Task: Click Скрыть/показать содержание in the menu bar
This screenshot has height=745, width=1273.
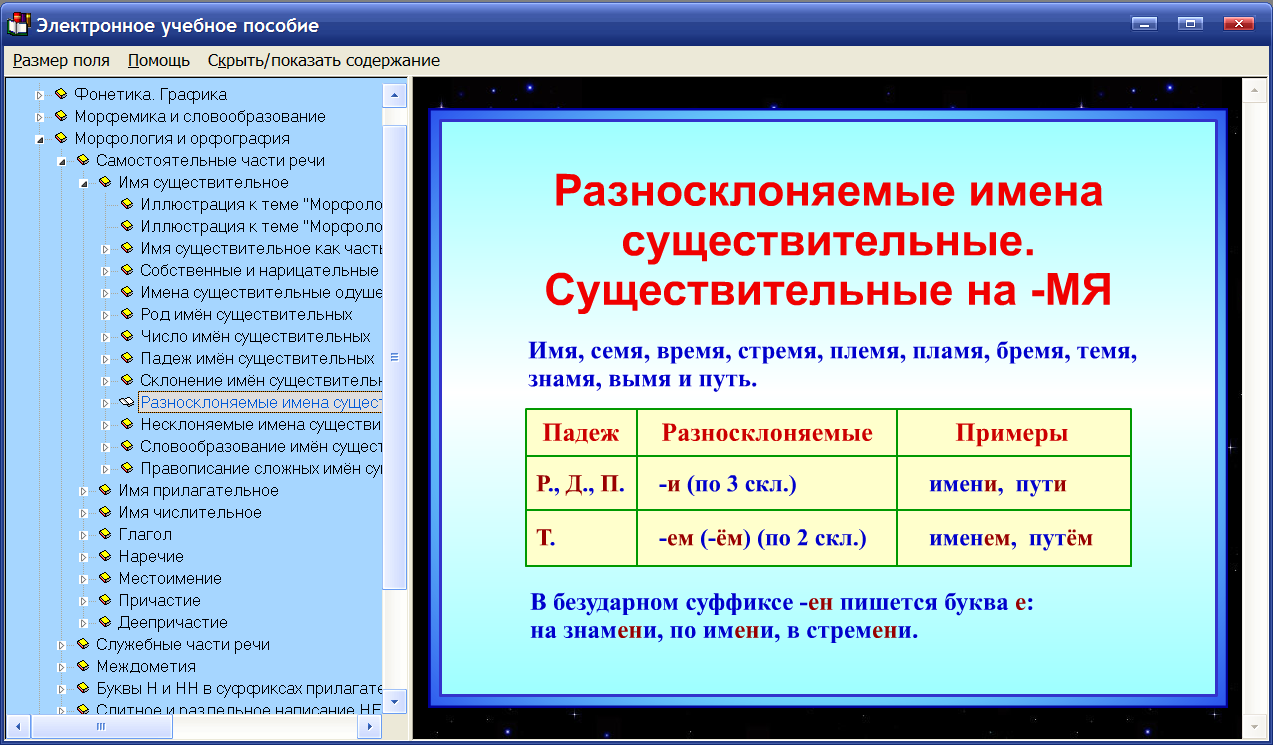Action: [322, 60]
